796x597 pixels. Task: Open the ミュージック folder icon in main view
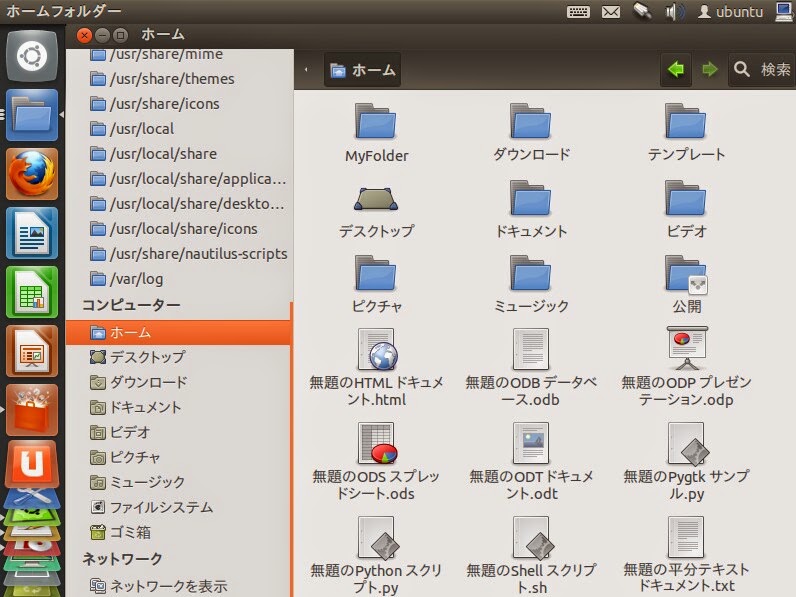click(530, 273)
